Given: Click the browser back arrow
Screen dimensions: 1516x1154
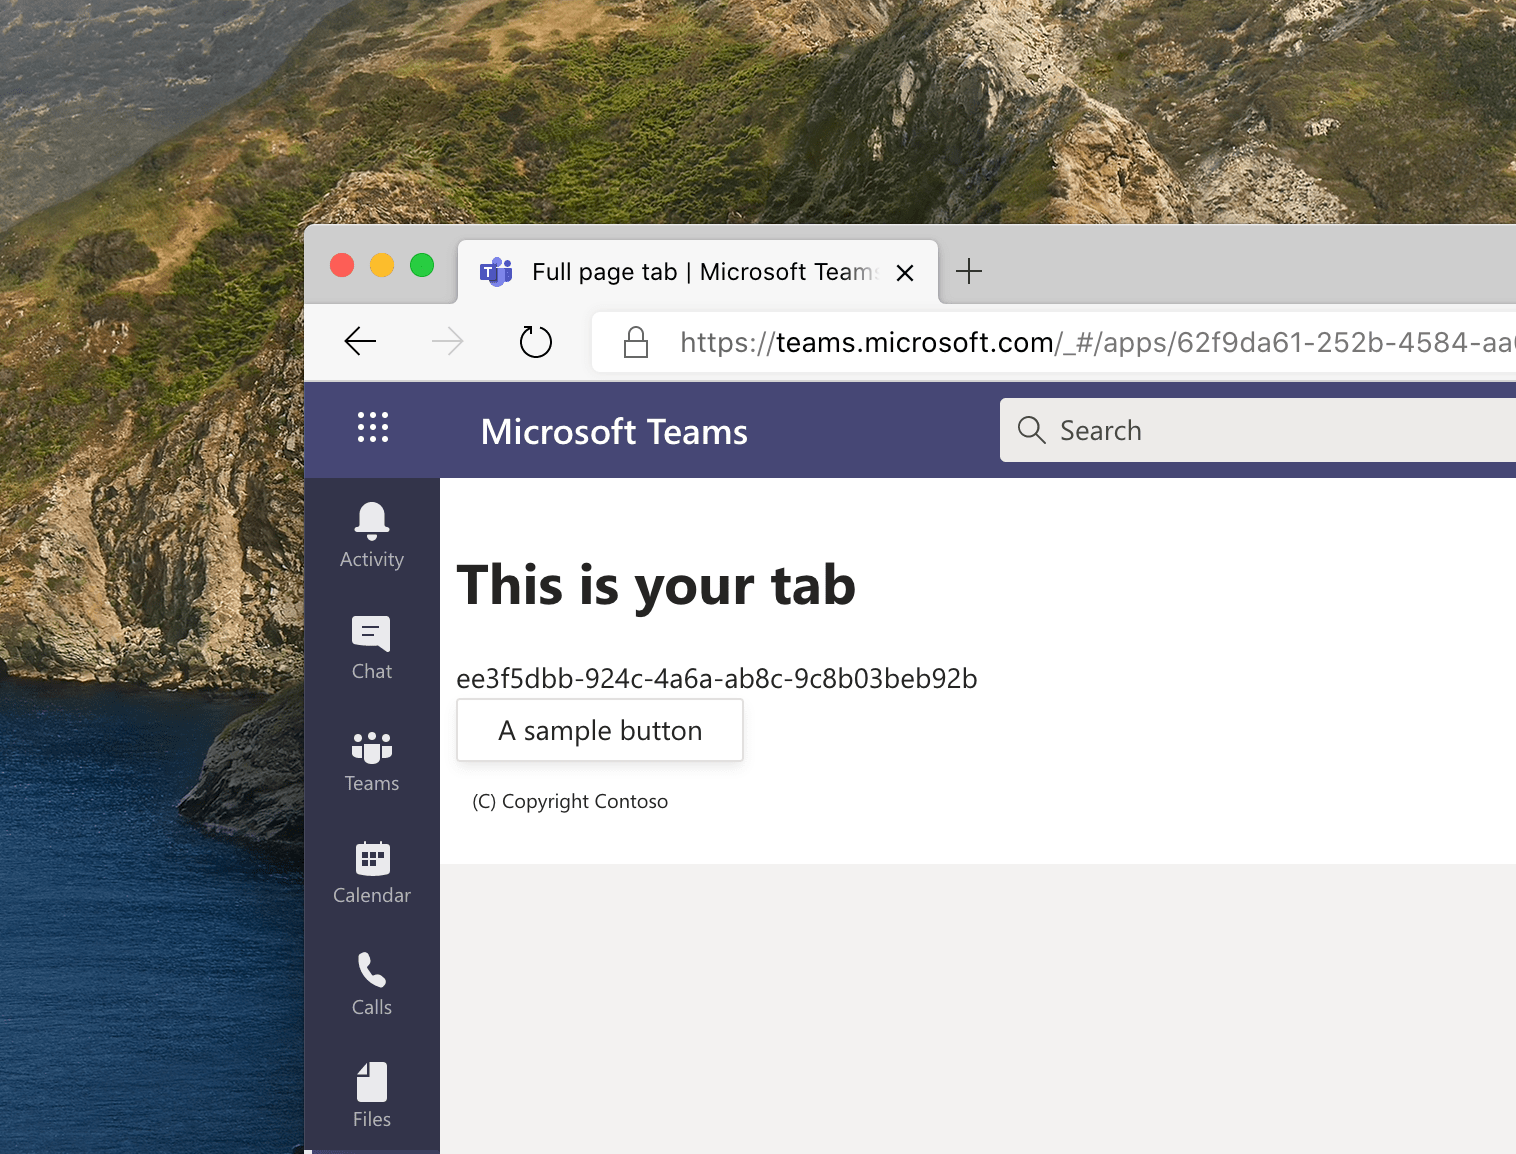Looking at the screenshot, I should click(360, 342).
